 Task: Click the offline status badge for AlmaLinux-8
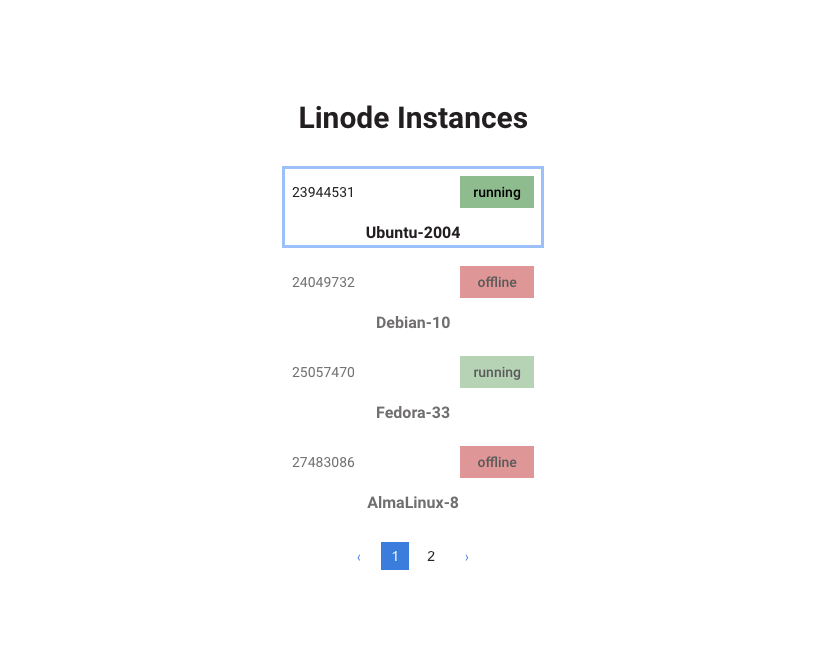click(x=497, y=462)
